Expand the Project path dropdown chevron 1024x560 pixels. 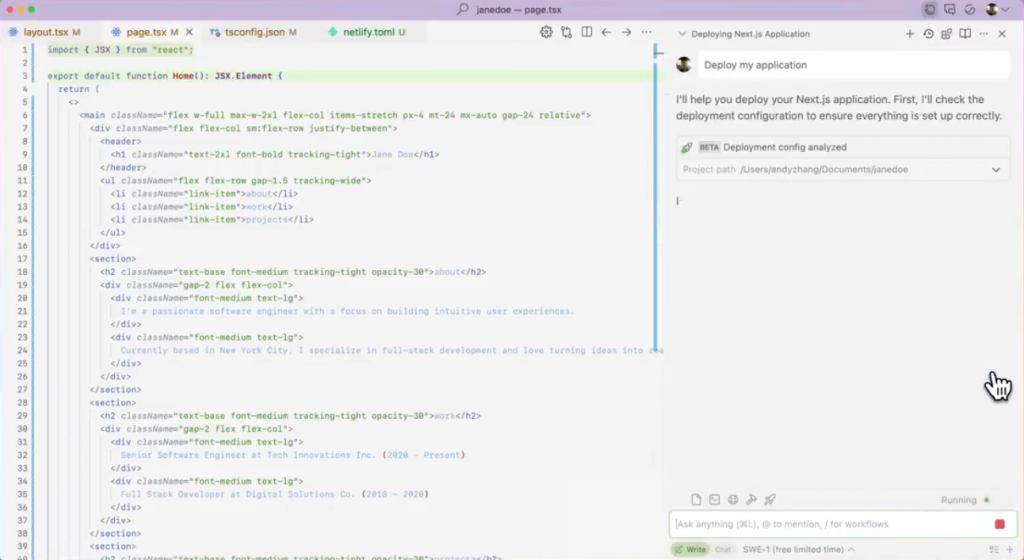click(995, 170)
